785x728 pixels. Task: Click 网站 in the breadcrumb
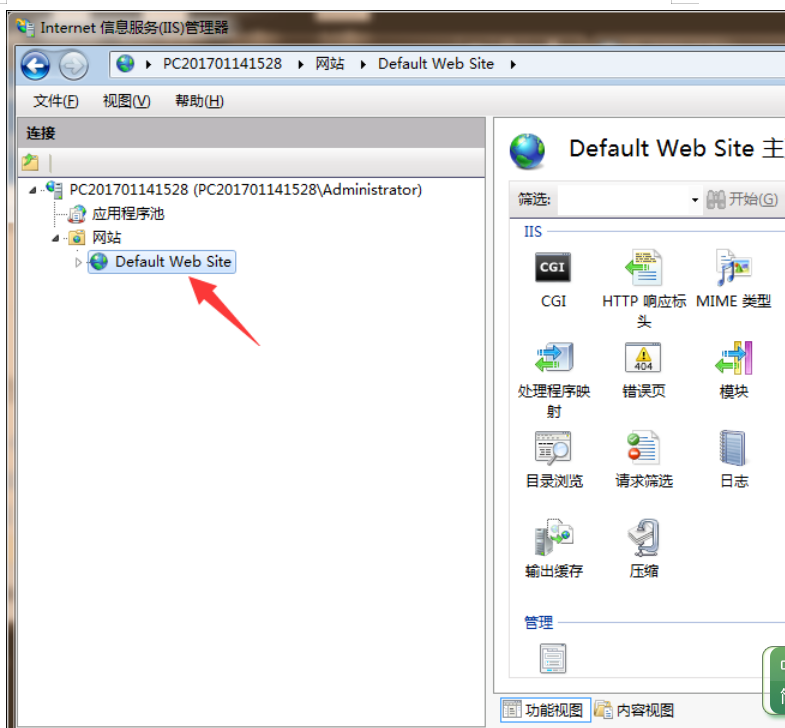330,64
